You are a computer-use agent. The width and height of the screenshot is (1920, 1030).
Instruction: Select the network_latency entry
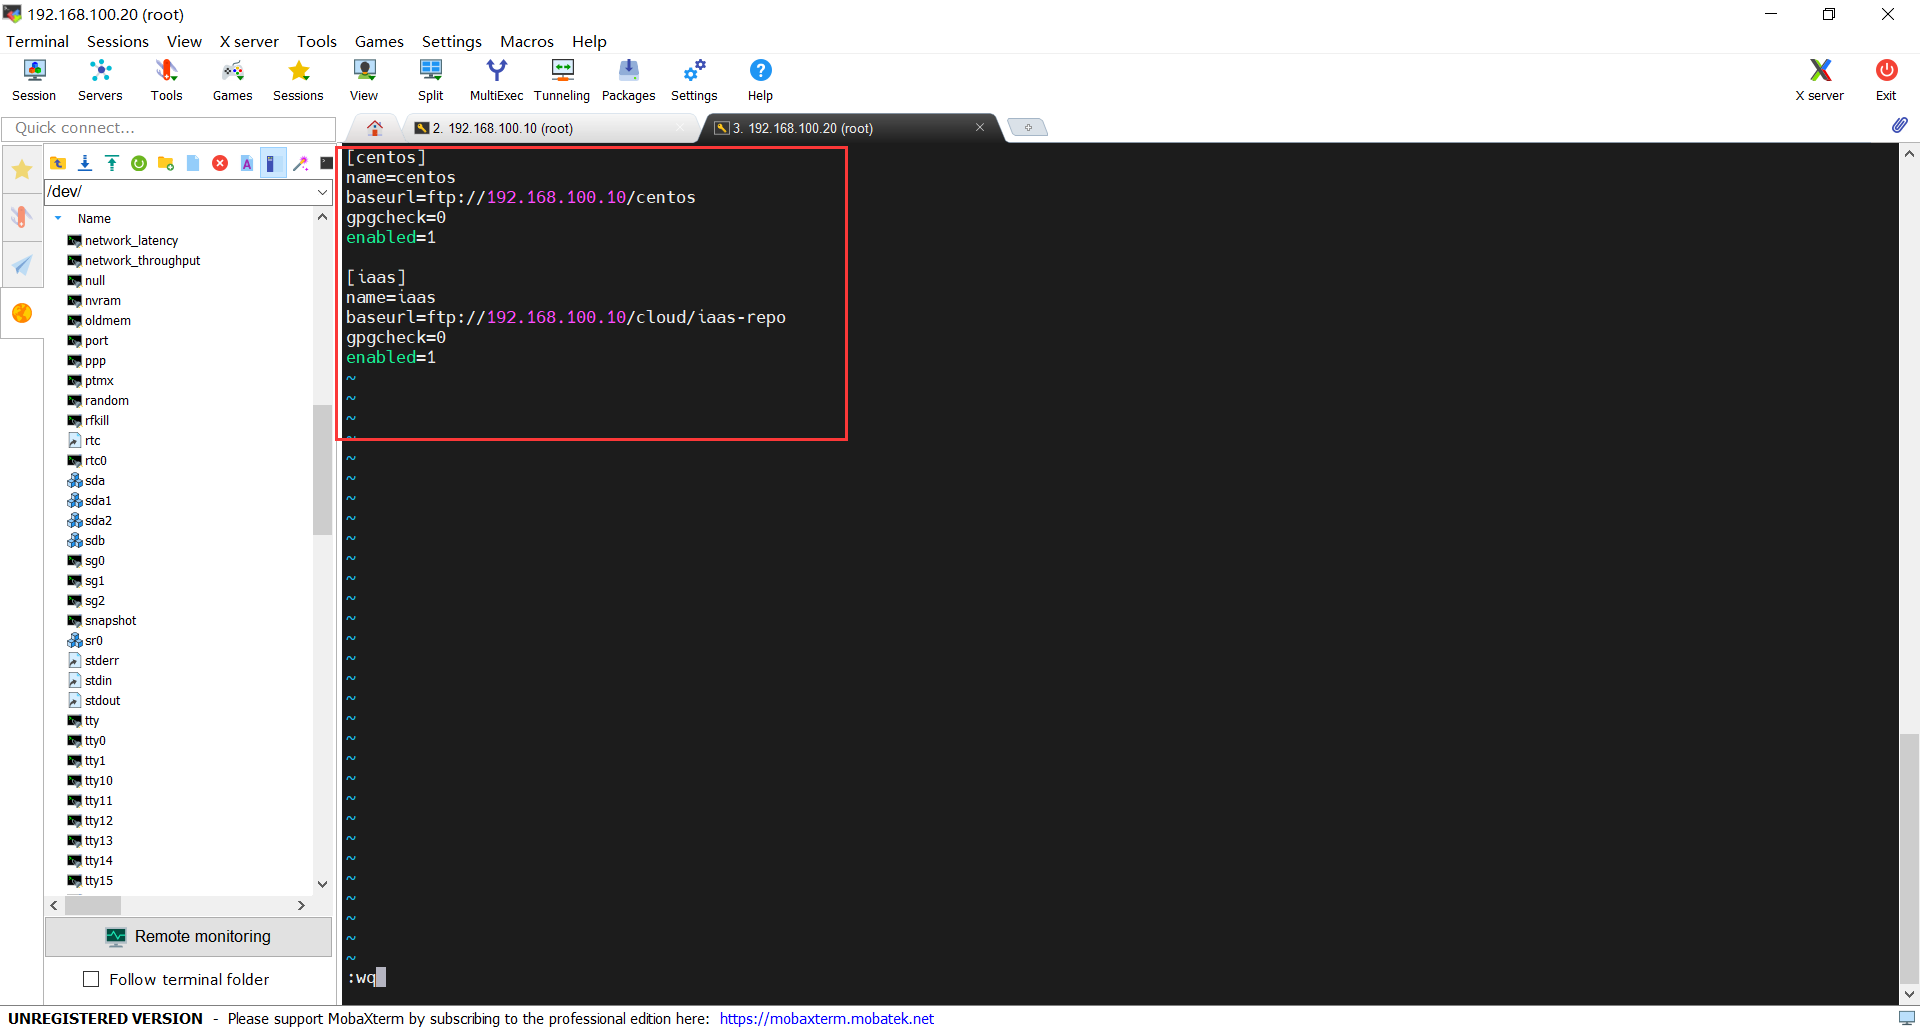coord(131,240)
